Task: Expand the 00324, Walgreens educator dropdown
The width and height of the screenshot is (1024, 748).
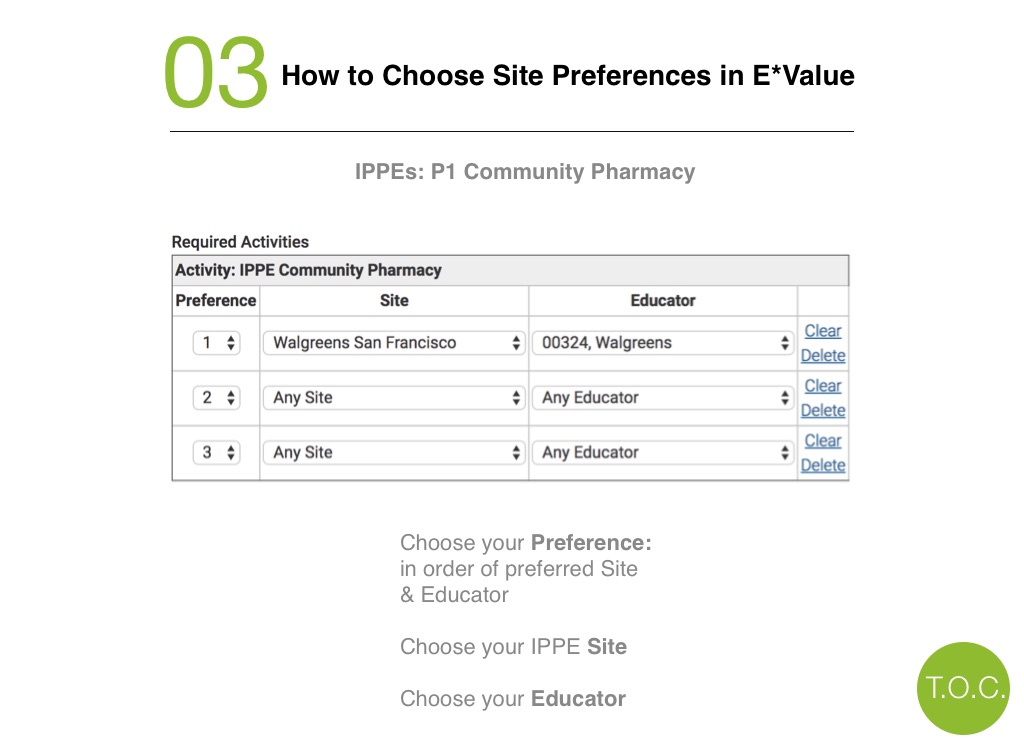Action: tap(663, 343)
